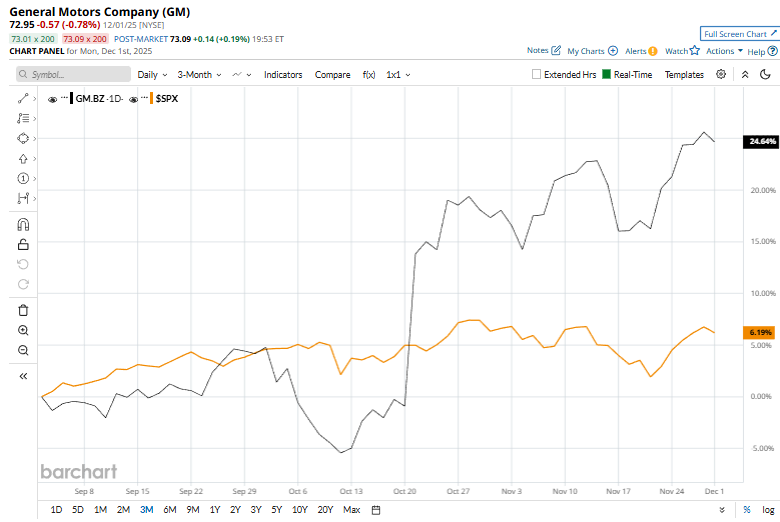
Task: Zoom in on the chart
Action: tap(23, 330)
